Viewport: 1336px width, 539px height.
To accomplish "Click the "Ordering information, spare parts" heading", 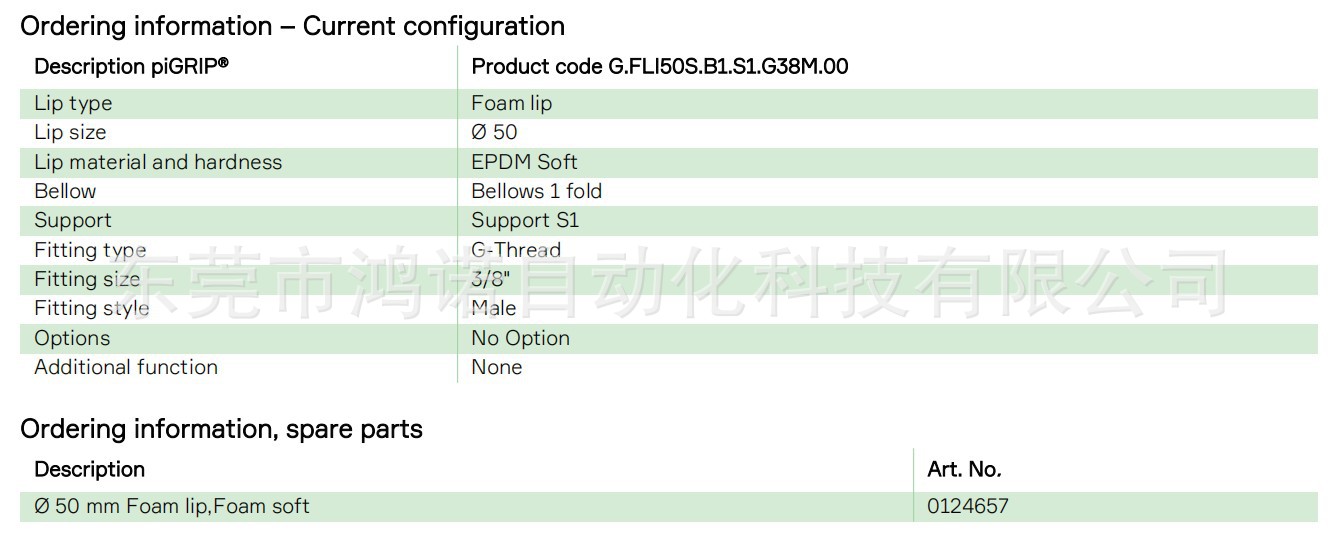I will coord(221,429).
